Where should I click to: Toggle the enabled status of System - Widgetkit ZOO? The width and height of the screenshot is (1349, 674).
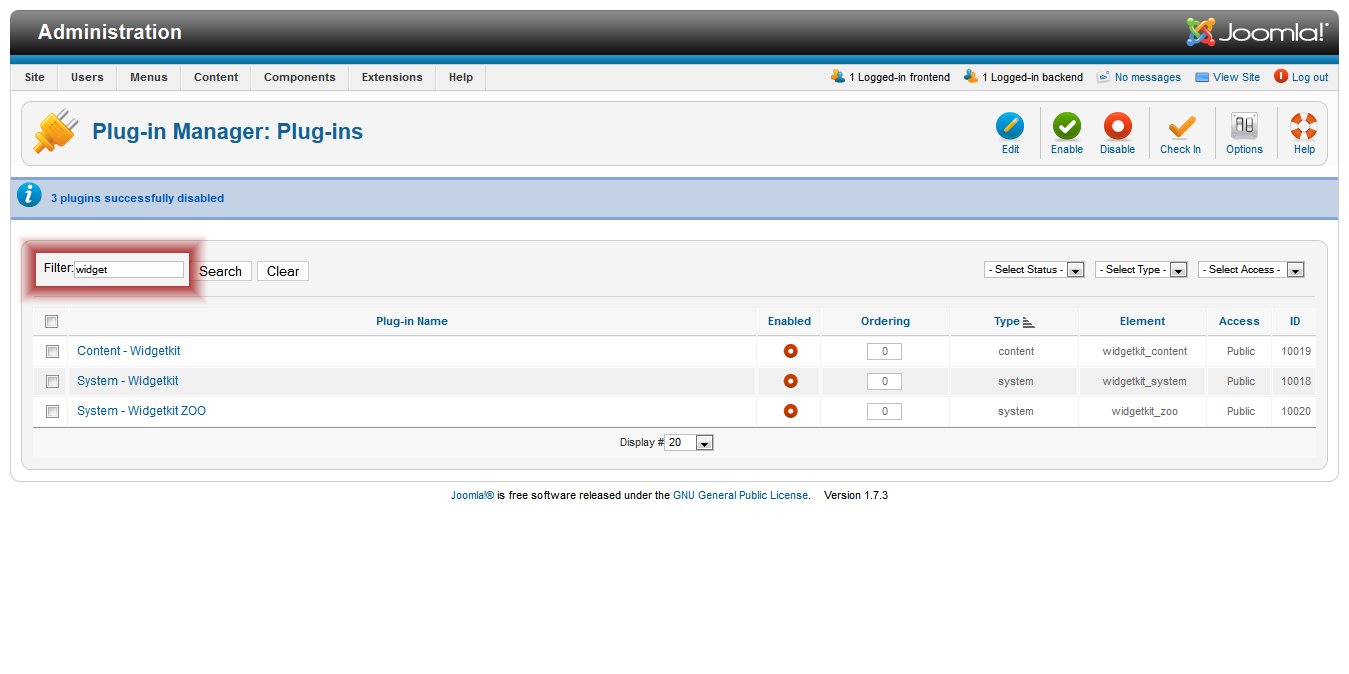790,411
